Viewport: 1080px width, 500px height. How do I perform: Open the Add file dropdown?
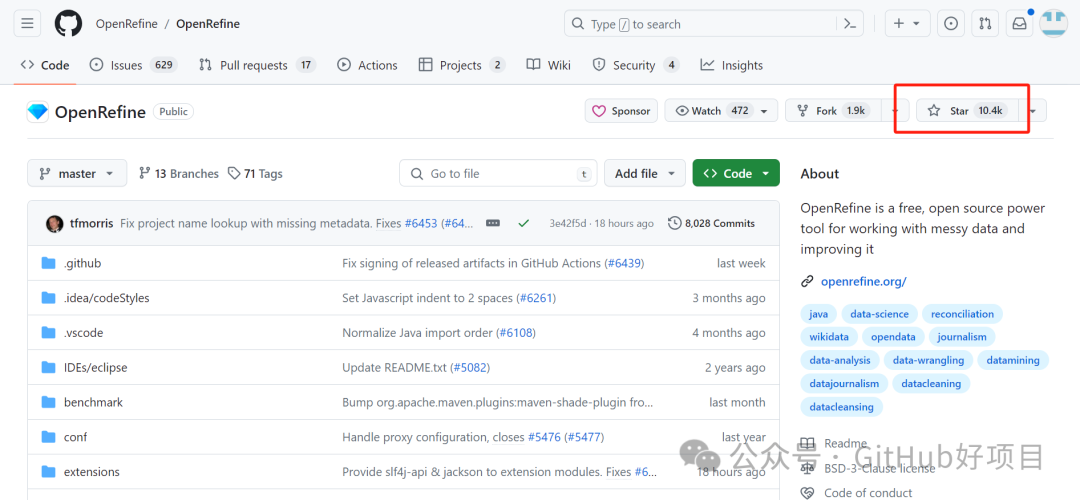point(645,174)
